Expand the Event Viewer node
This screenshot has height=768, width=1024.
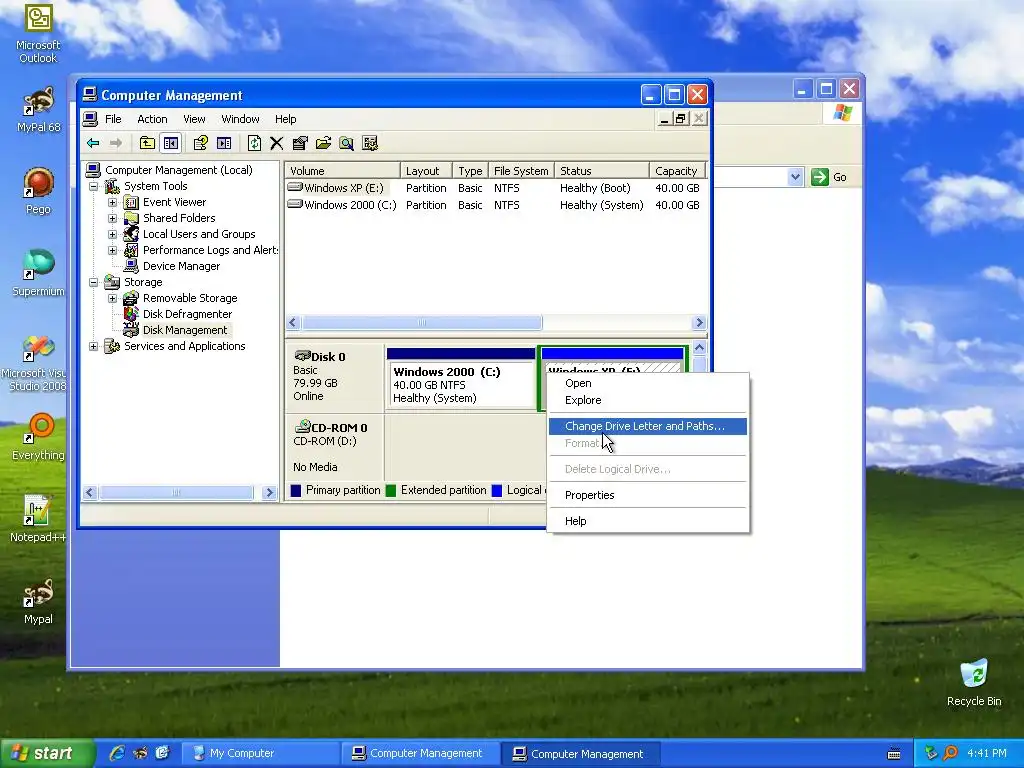112,202
